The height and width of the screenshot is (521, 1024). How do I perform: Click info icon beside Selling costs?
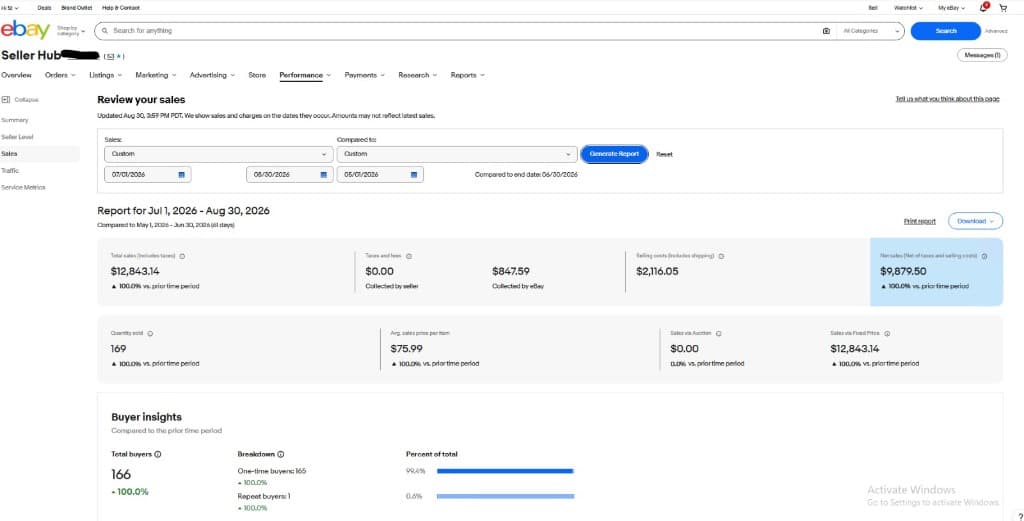(721, 257)
